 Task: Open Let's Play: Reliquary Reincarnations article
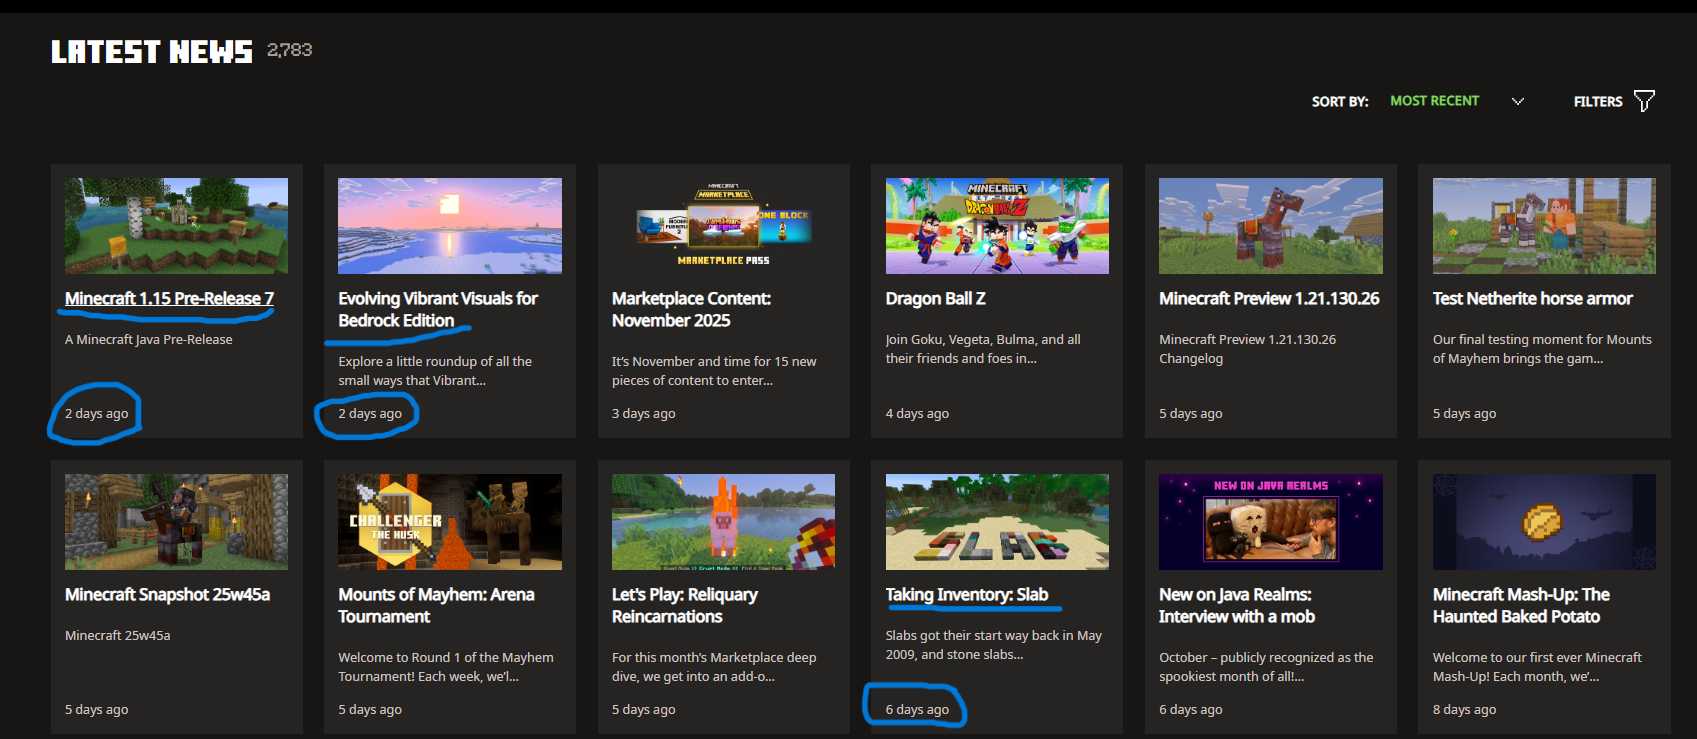684,605
